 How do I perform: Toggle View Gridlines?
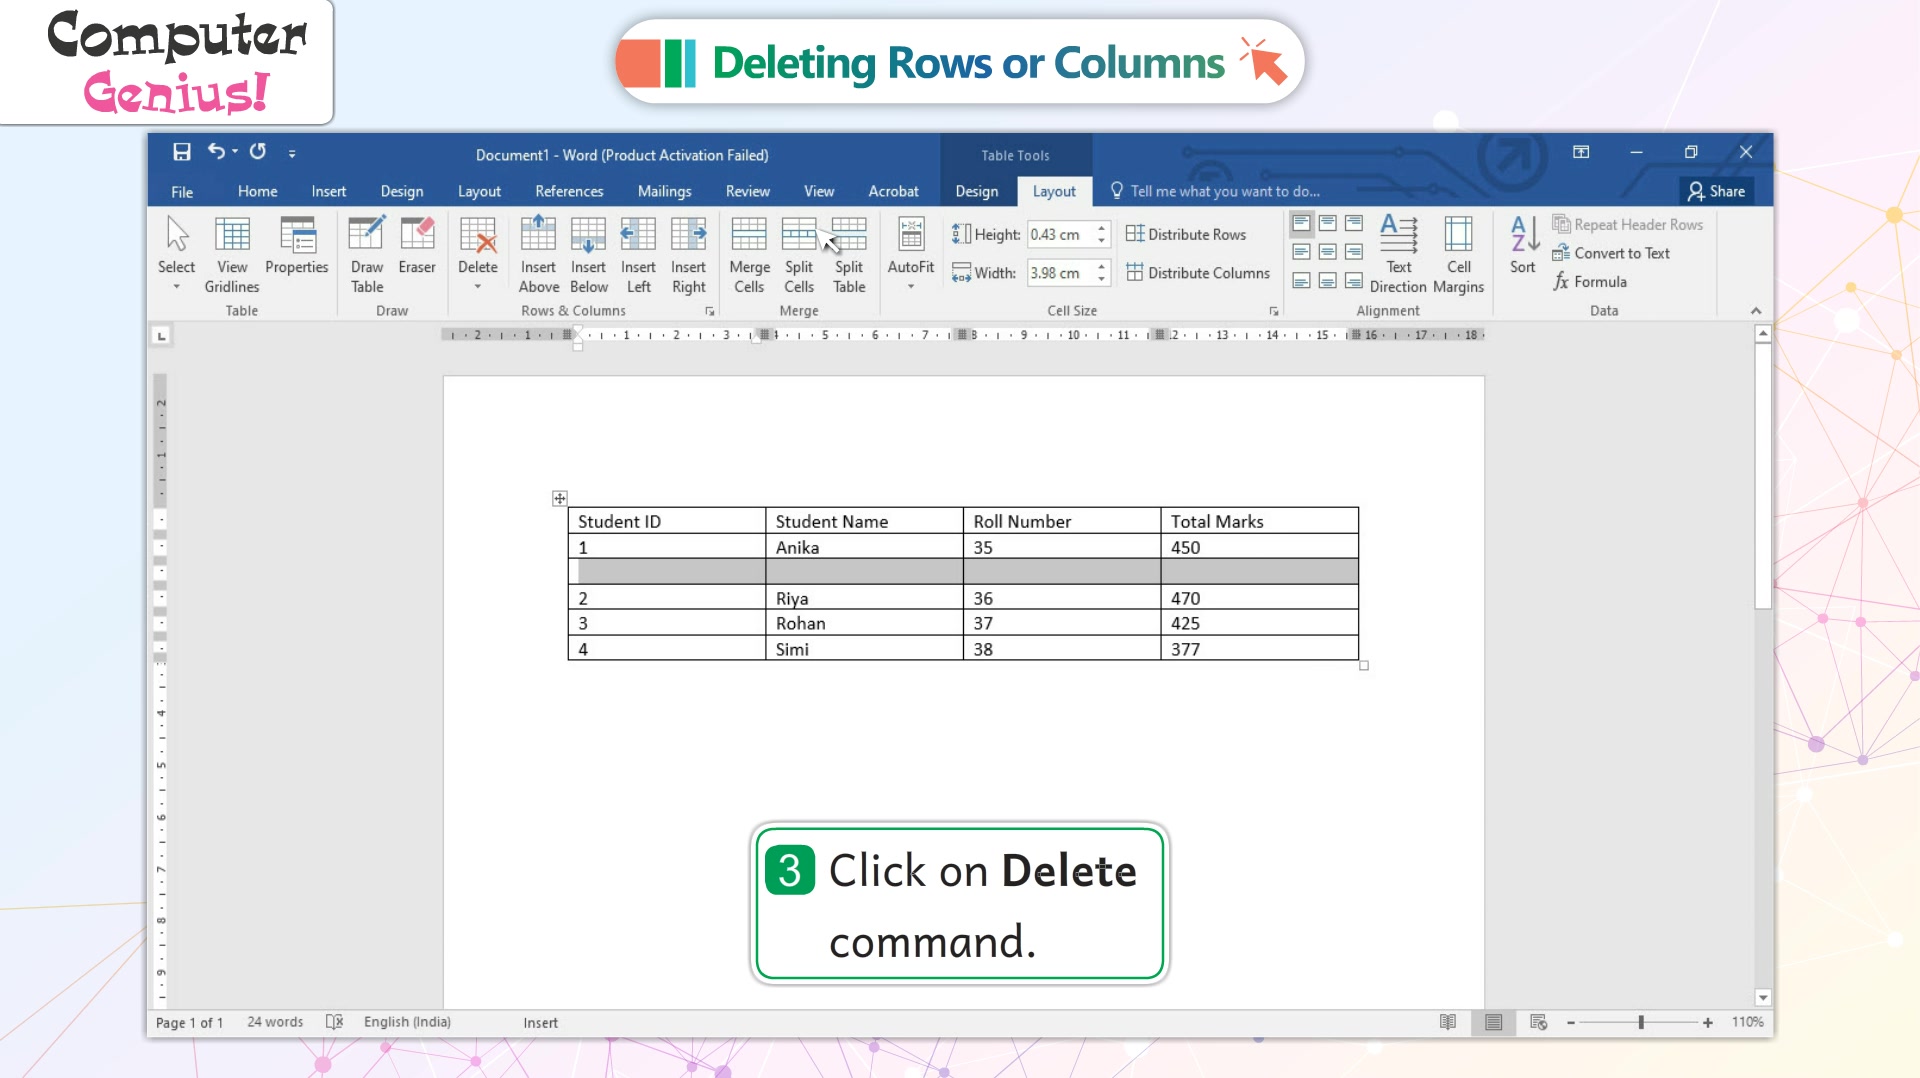[232, 255]
